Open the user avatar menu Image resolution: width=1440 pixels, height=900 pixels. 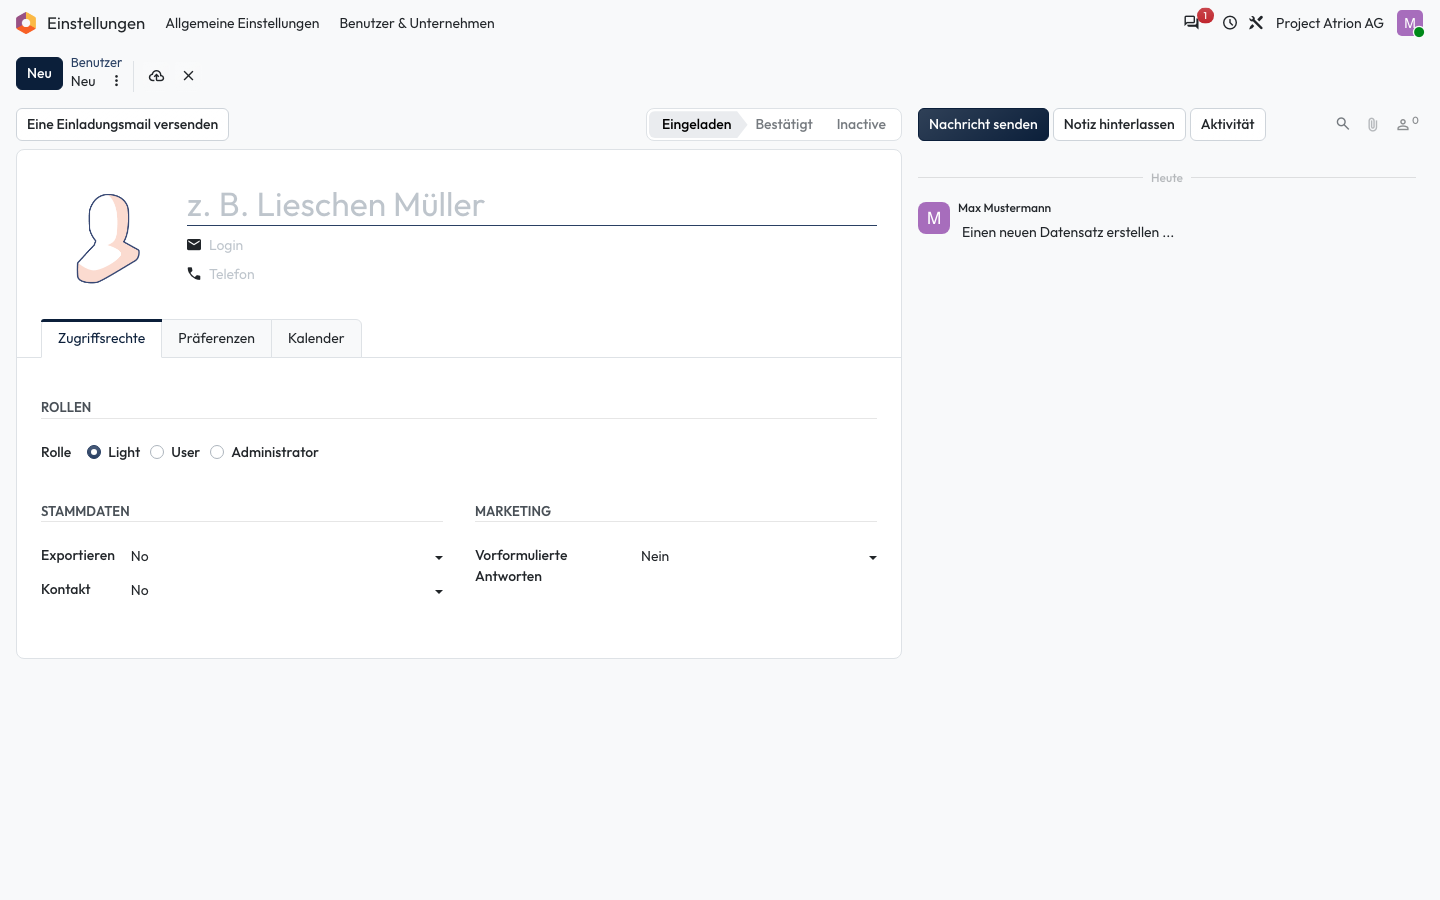[1410, 23]
